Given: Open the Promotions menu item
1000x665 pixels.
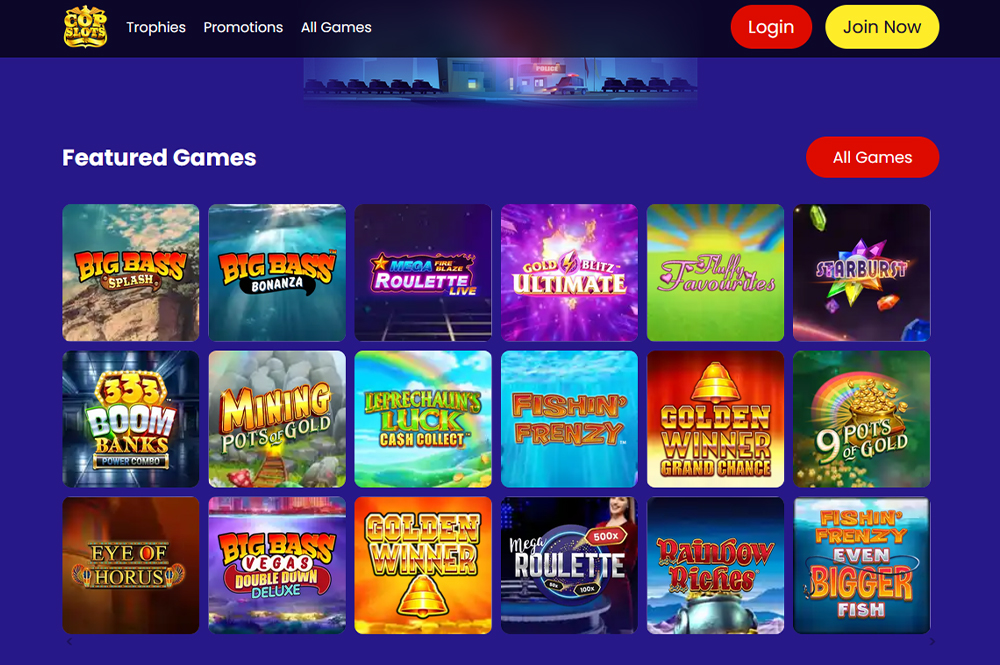Looking at the screenshot, I should coord(243,27).
